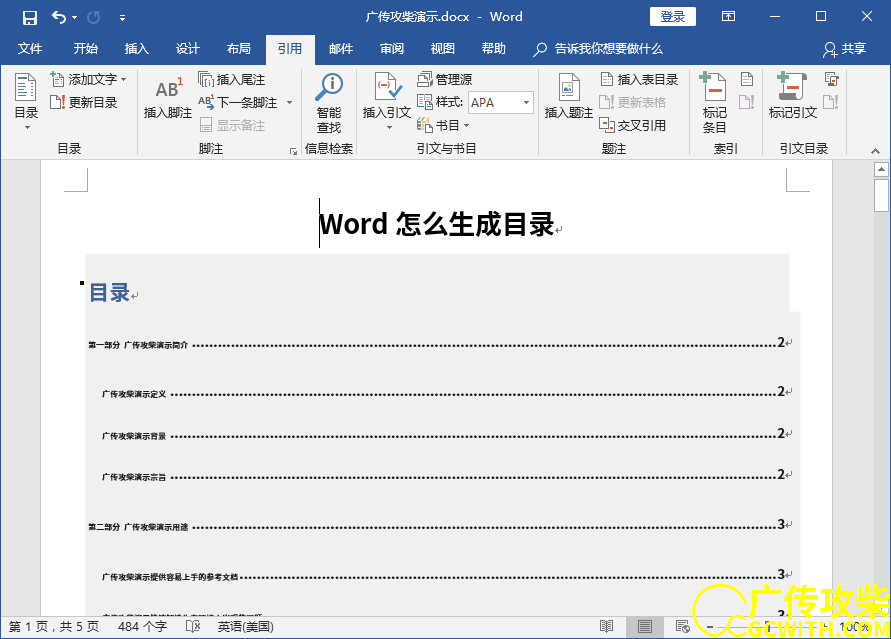Click 插入尾注 to add an endnote
This screenshot has width=891, height=639.
[x=232, y=80]
